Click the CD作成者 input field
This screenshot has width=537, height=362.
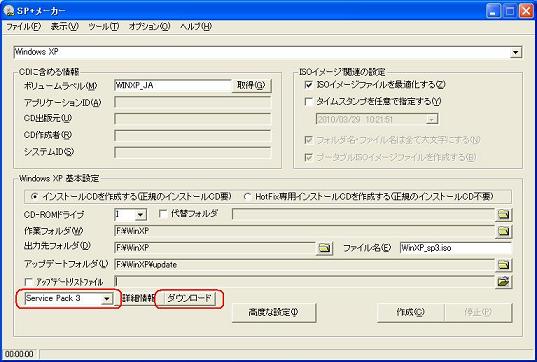tap(193, 135)
